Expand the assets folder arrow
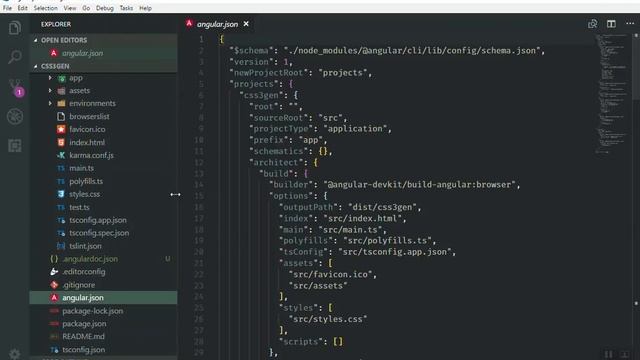 point(50,91)
